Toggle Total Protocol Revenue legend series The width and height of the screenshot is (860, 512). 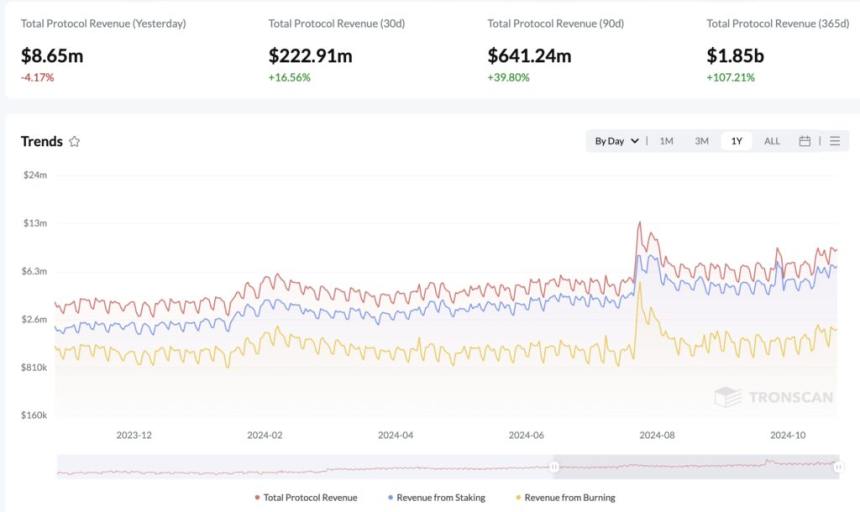306,497
